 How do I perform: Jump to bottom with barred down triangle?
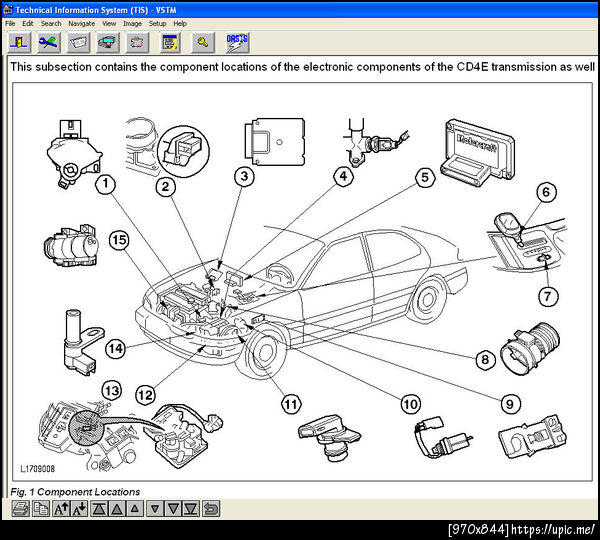point(191,509)
